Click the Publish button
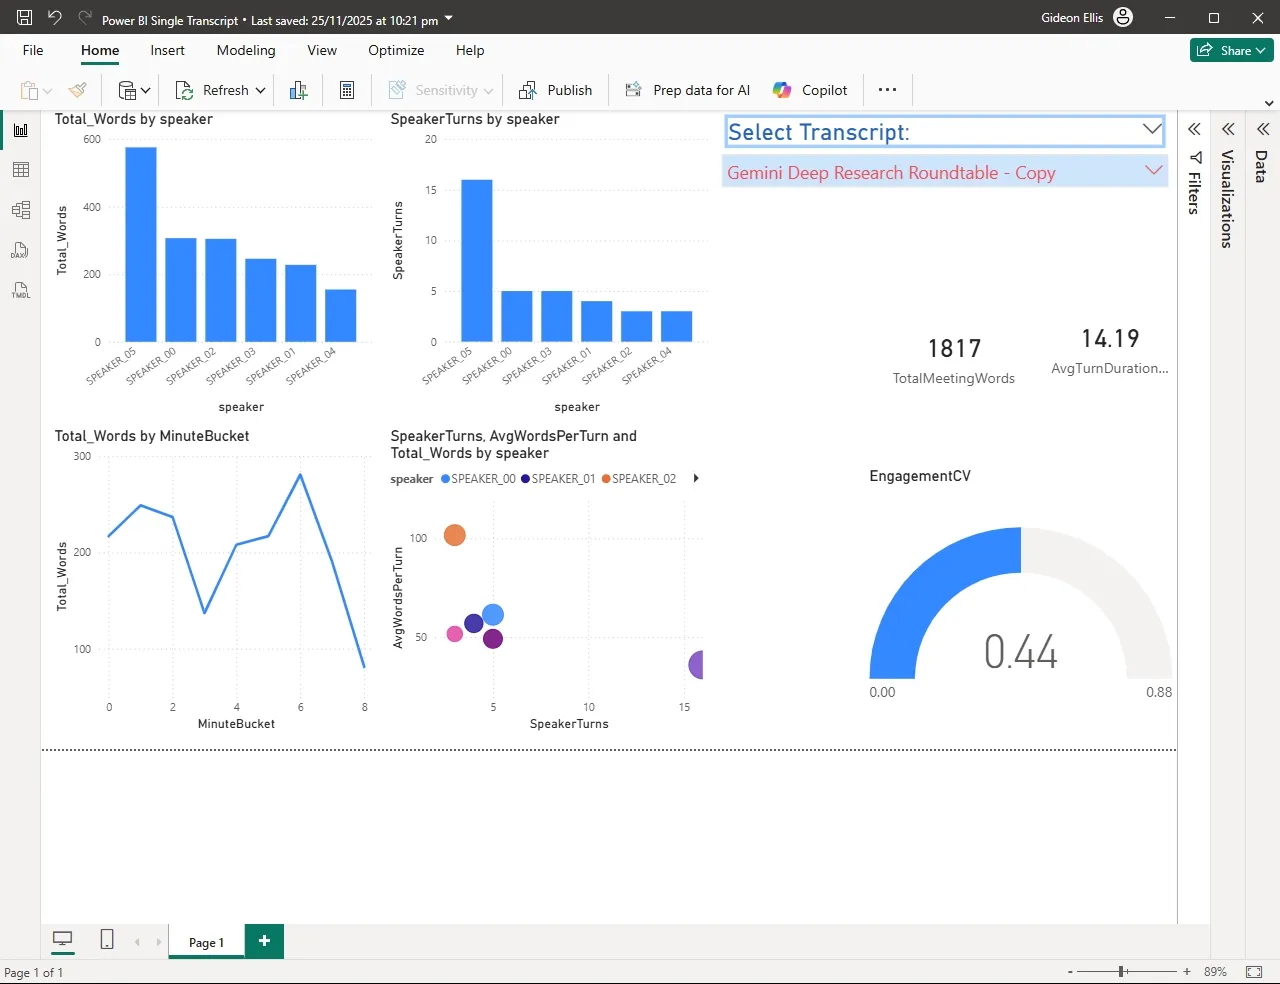The height and width of the screenshot is (984, 1280). pos(556,90)
